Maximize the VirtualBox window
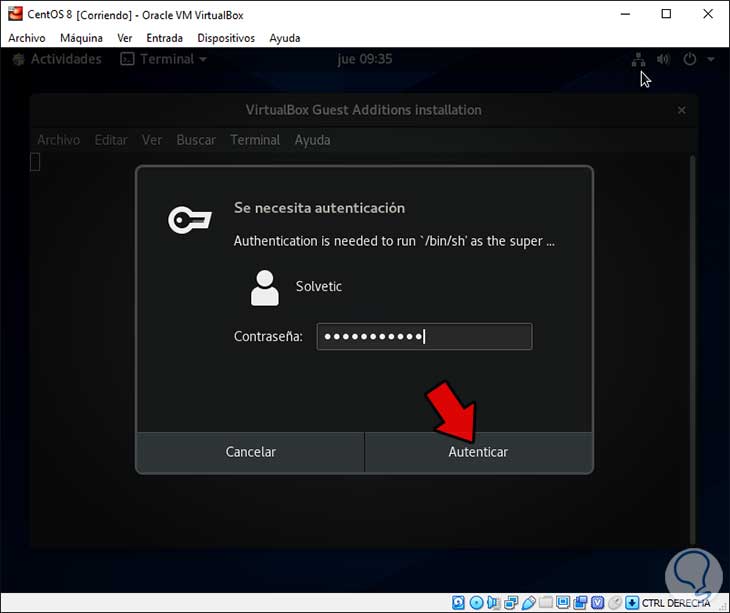Screen dimensions: 730x613 tap(666, 14)
